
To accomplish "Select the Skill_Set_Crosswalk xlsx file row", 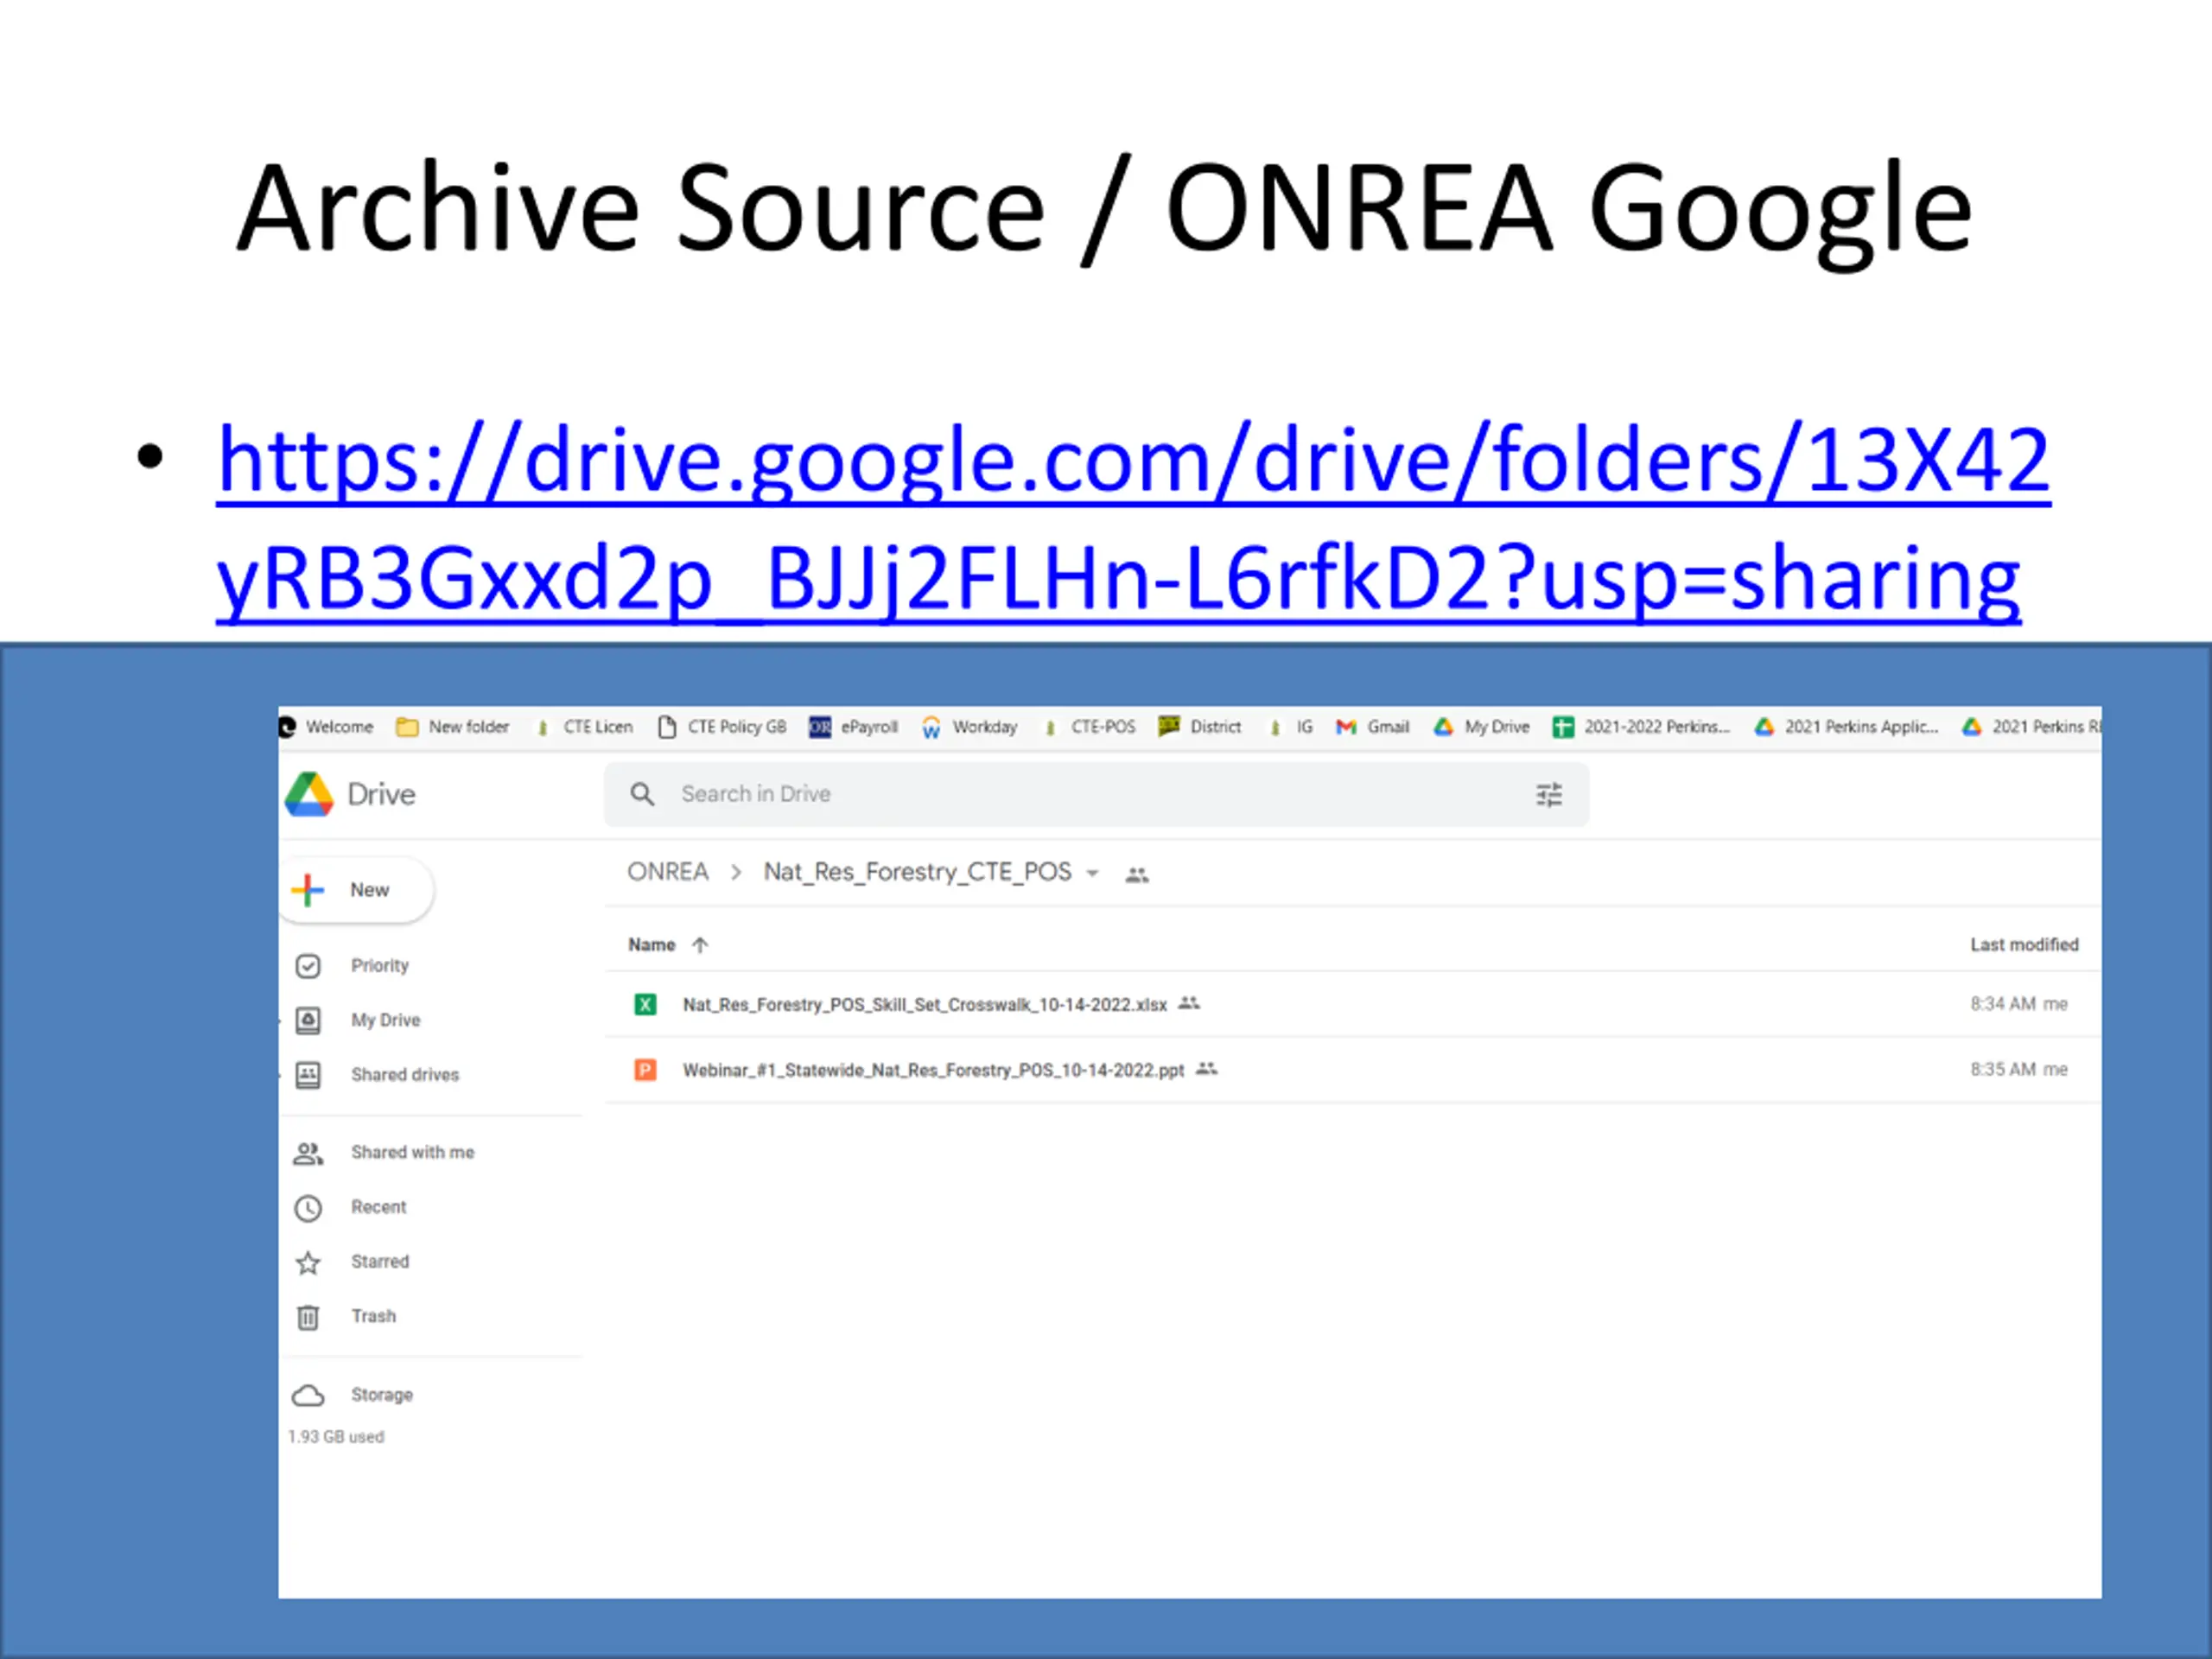I will coord(924,1004).
